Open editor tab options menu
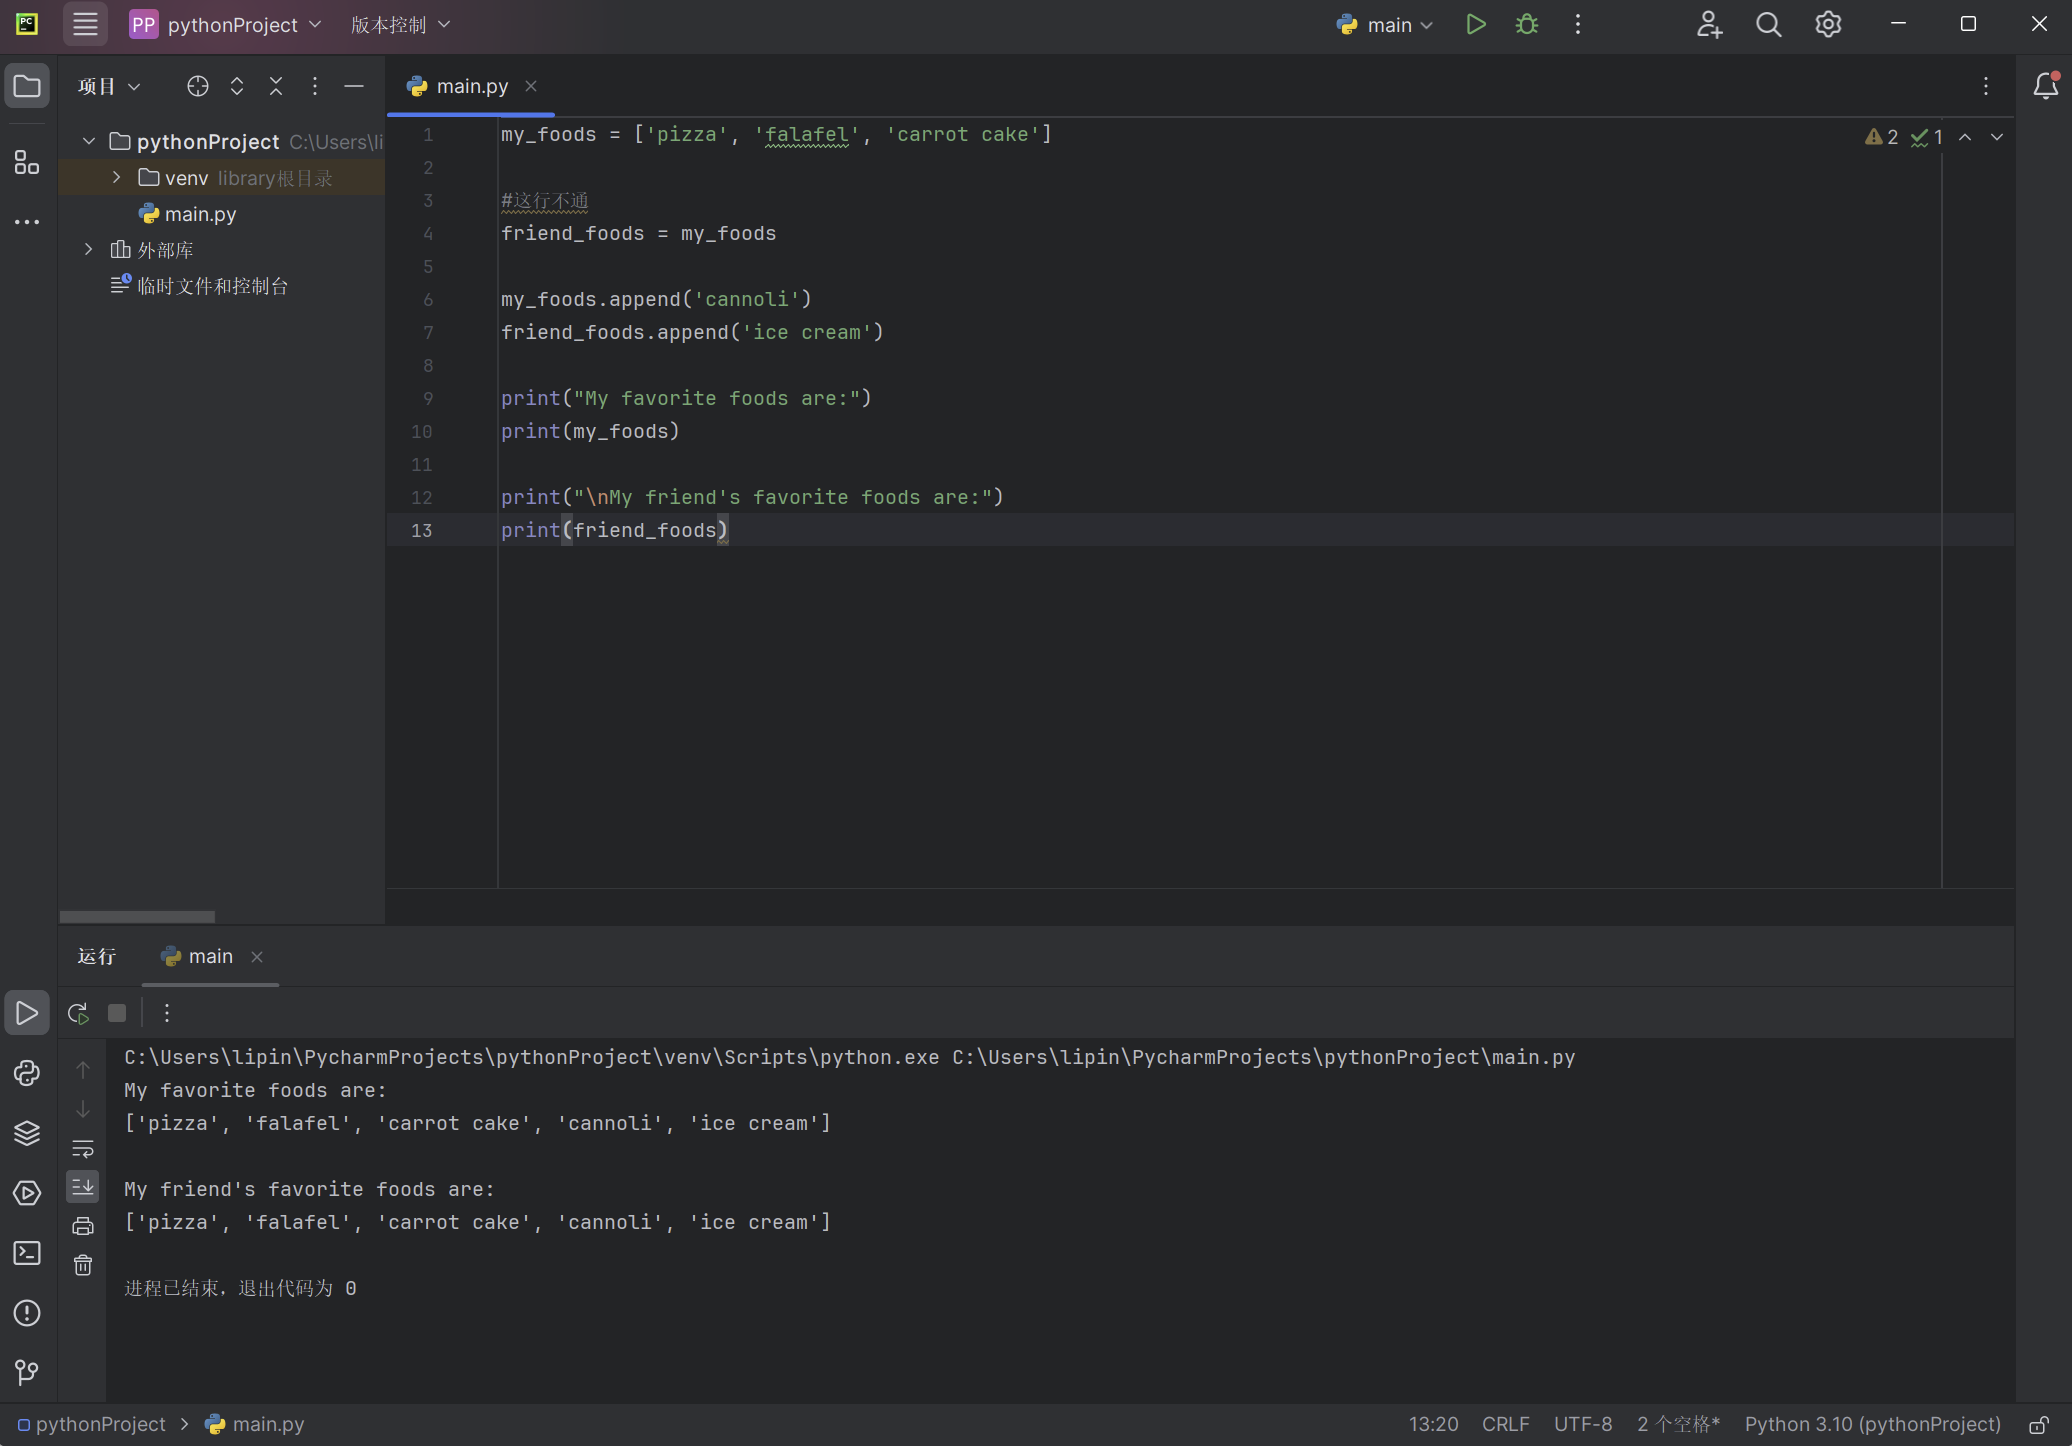This screenshot has height=1446, width=2072. (x=1985, y=86)
